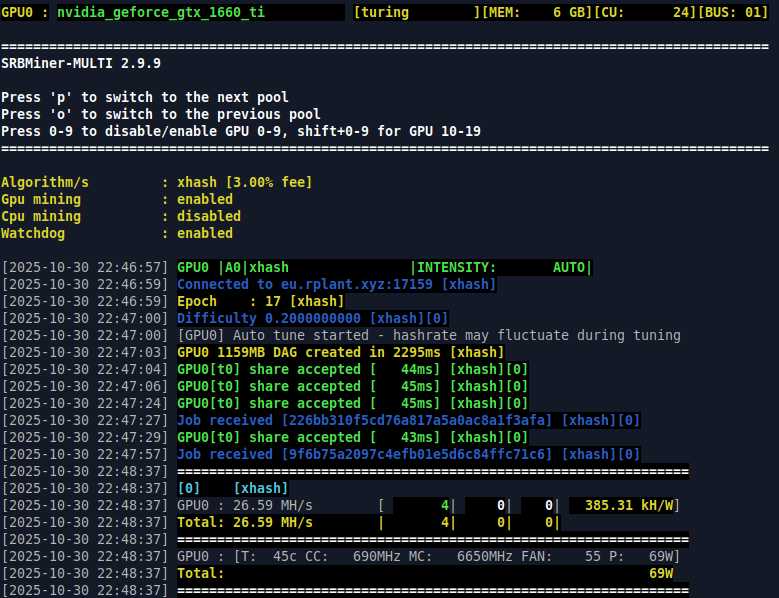Click the GPU0 |A0|xhash label

coord(233,267)
